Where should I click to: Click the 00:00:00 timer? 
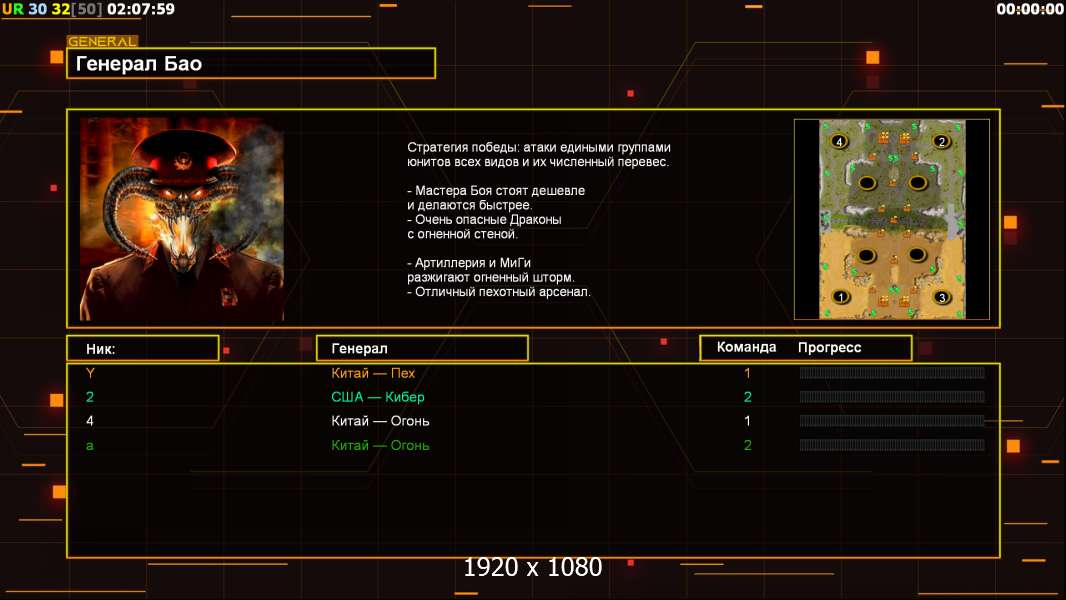pyautogui.click(x=1030, y=9)
